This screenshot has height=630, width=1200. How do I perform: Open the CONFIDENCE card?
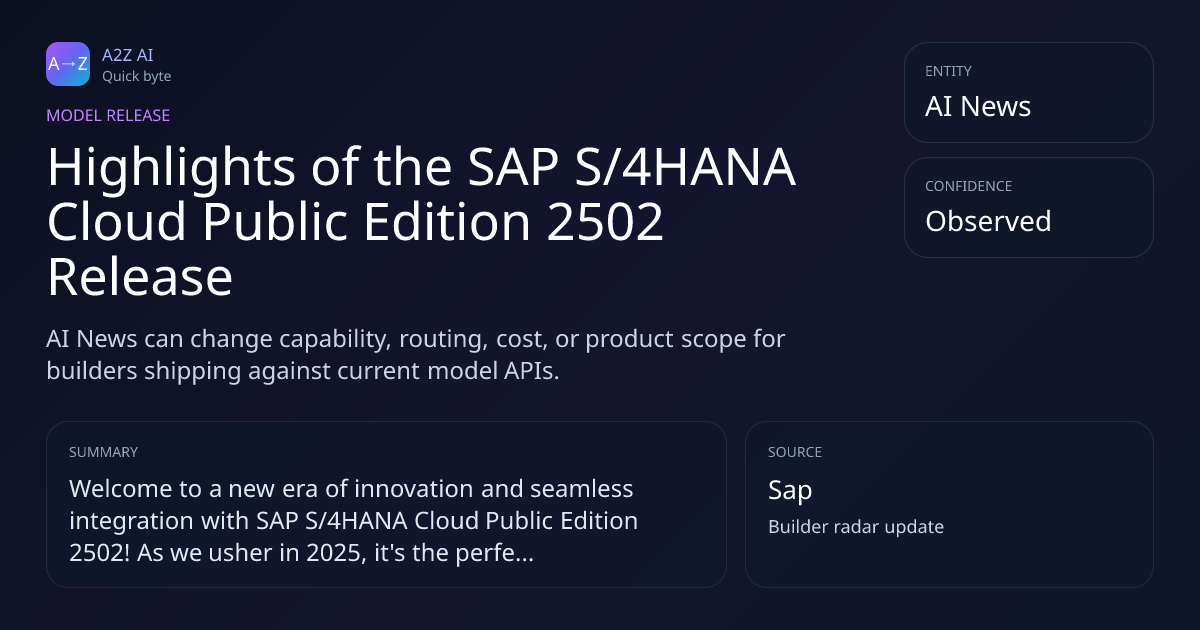point(1028,207)
